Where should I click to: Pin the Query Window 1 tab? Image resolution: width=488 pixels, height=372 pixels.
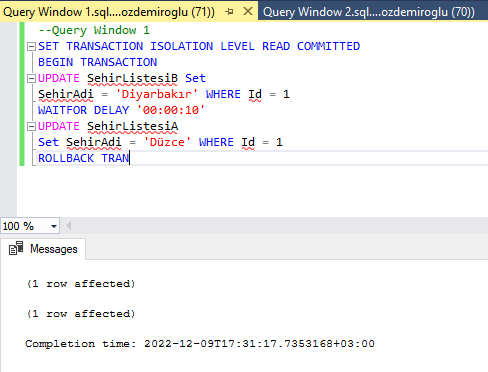coord(229,12)
